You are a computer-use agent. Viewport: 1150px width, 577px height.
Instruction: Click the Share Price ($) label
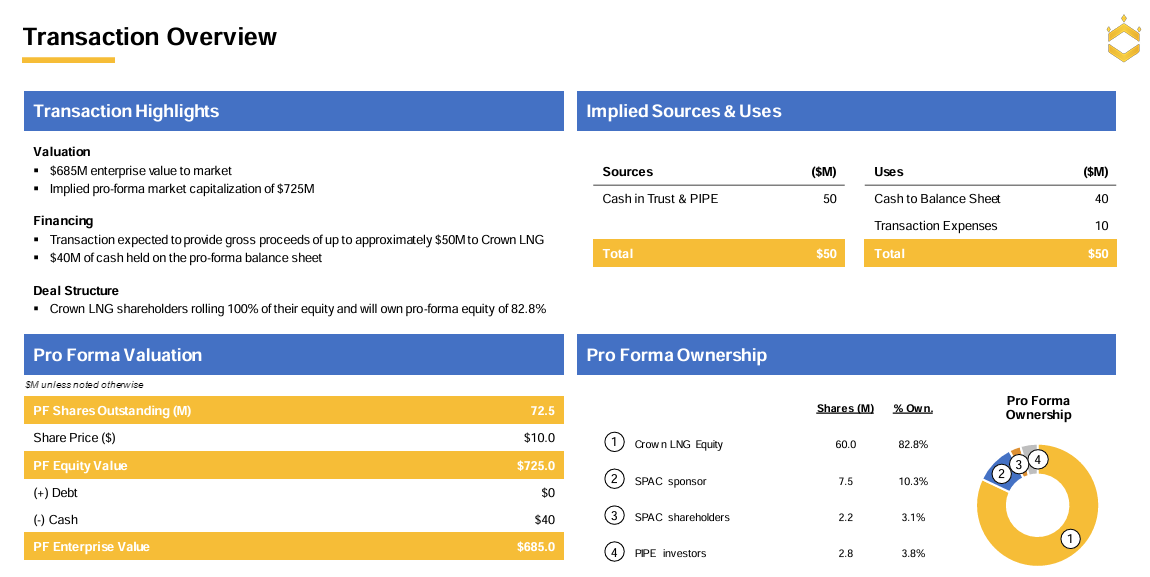click(74, 438)
